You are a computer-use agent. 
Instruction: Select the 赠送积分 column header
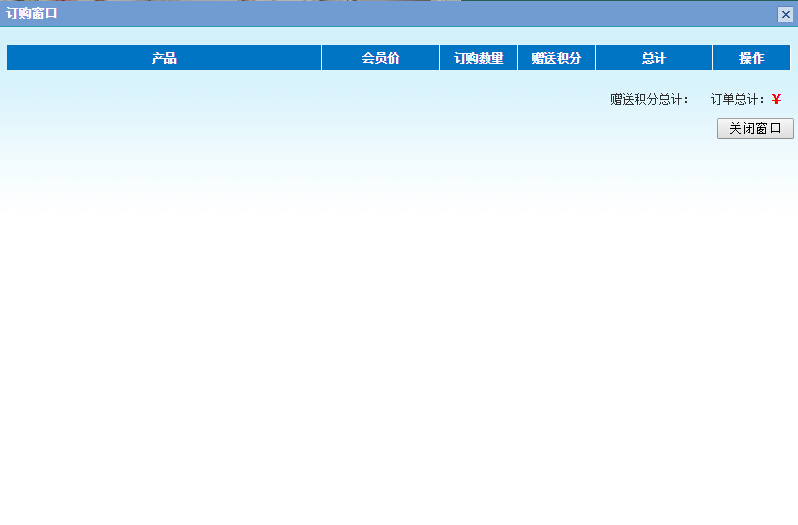click(x=556, y=58)
